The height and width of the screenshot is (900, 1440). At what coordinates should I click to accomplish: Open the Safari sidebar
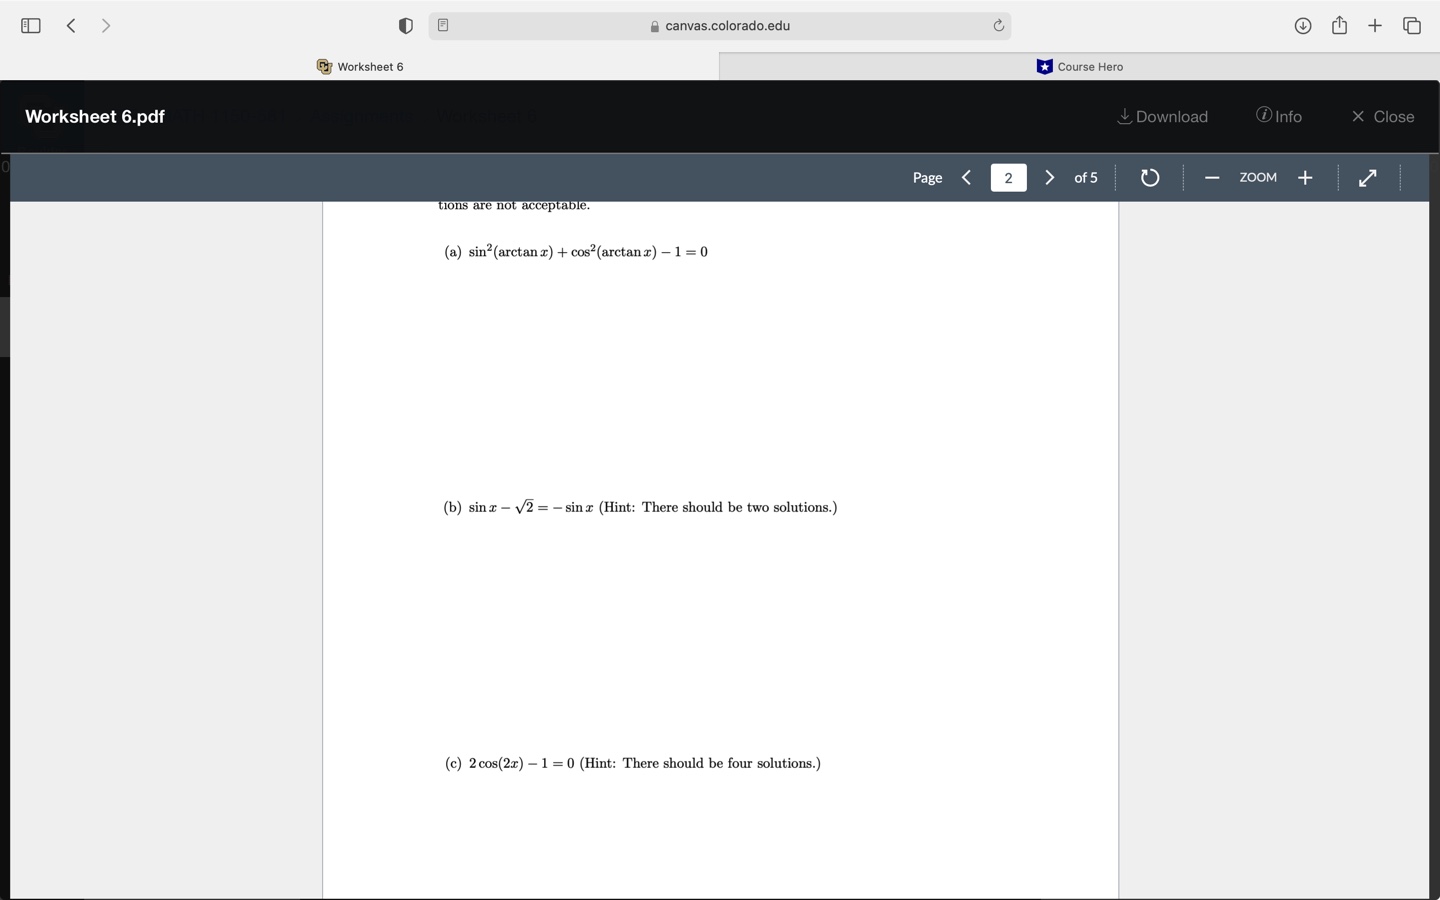point(31,25)
